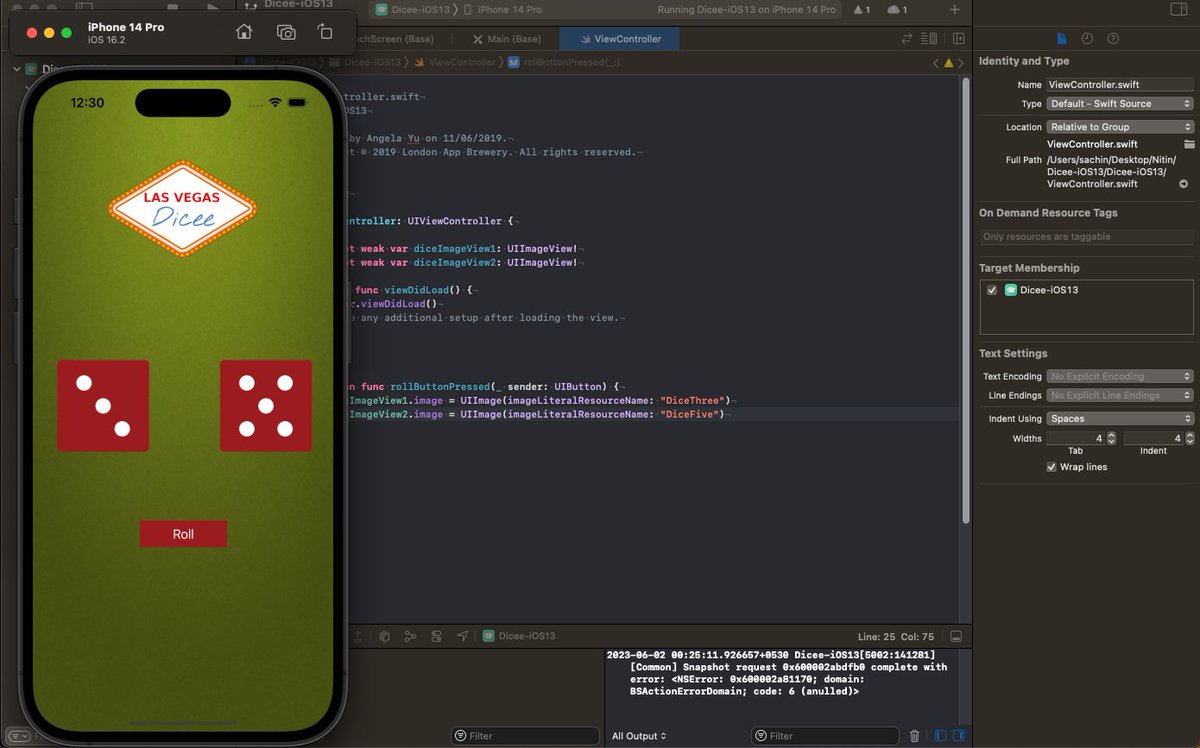Screen dimensions: 1200x748
Task: Uncheck Dicee-iOS13 under Target Membership
Action: pyautogui.click(x=992, y=290)
